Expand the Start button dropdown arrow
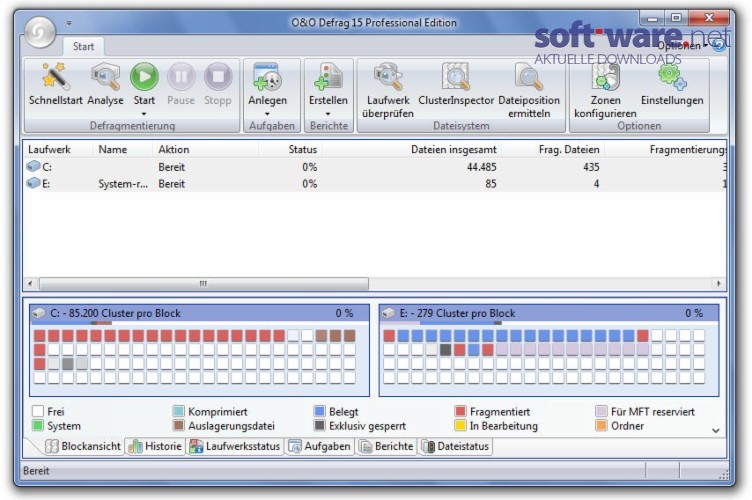The width and height of the screenshot is (752, 500). point(144,114)
